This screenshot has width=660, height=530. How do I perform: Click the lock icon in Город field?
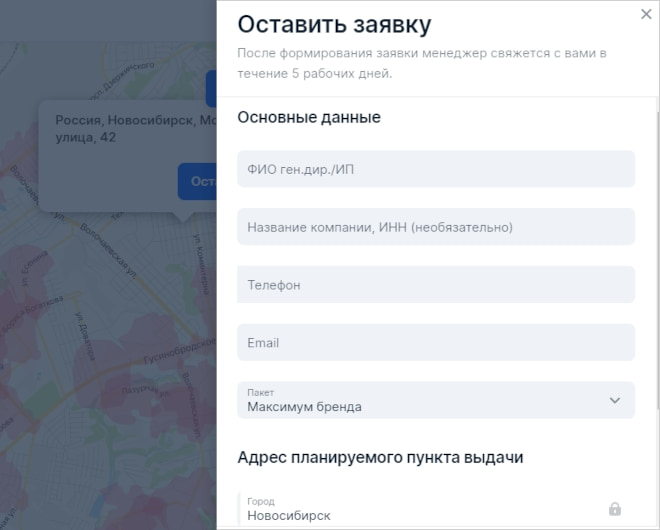[x=615, y=509]
